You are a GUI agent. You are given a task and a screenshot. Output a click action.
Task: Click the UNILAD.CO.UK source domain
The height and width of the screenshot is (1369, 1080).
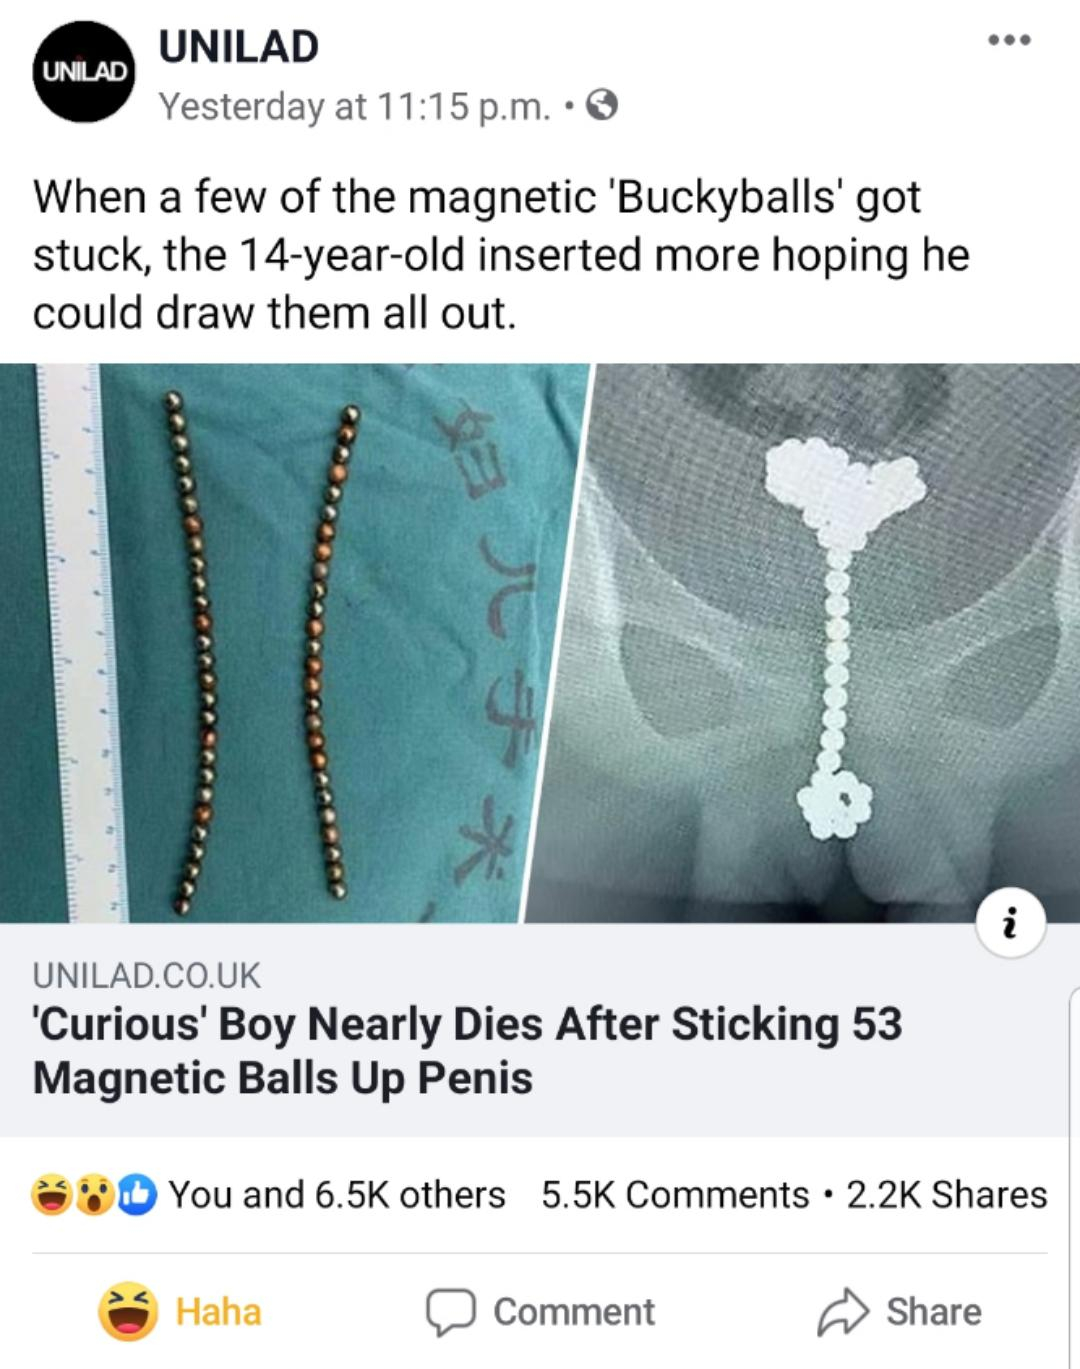point(146,974)
